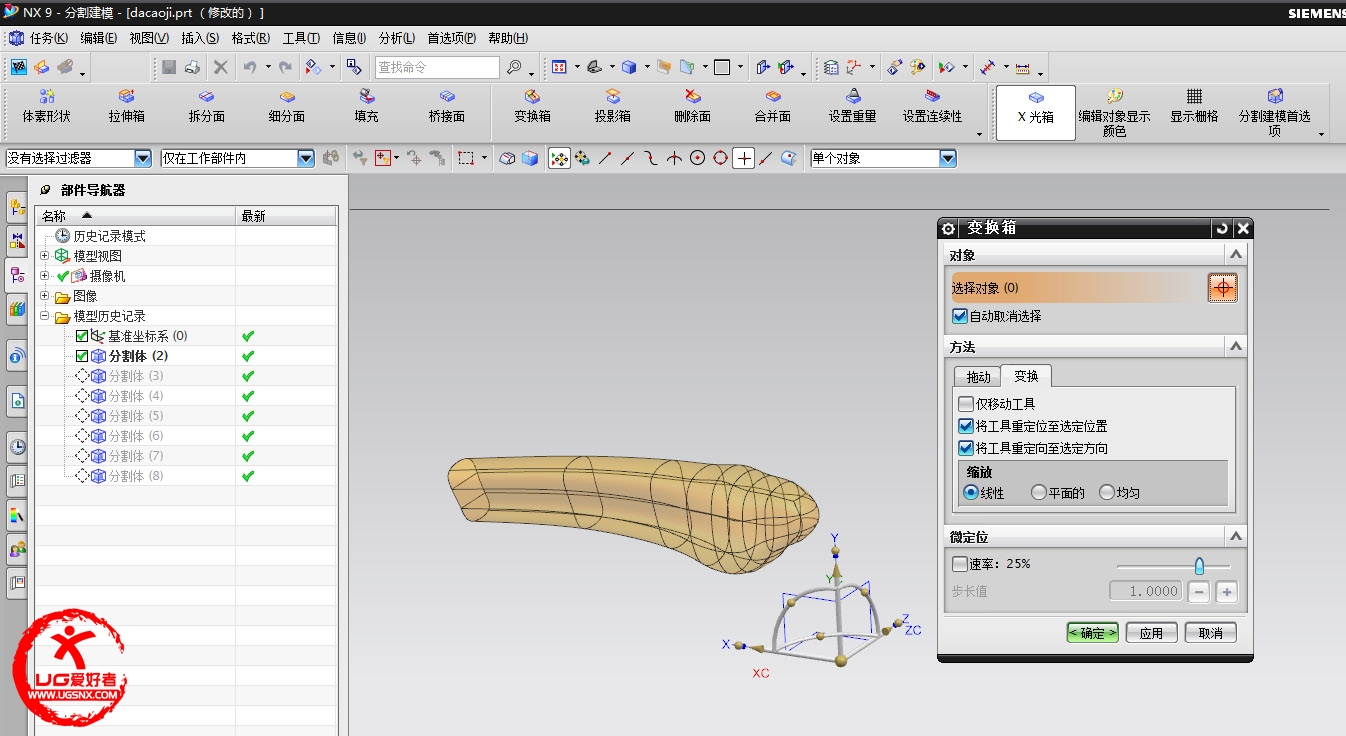Collapse the 方法 section in dialog
Viewport: 1346px width, 736px height.
coord(1237,346)
